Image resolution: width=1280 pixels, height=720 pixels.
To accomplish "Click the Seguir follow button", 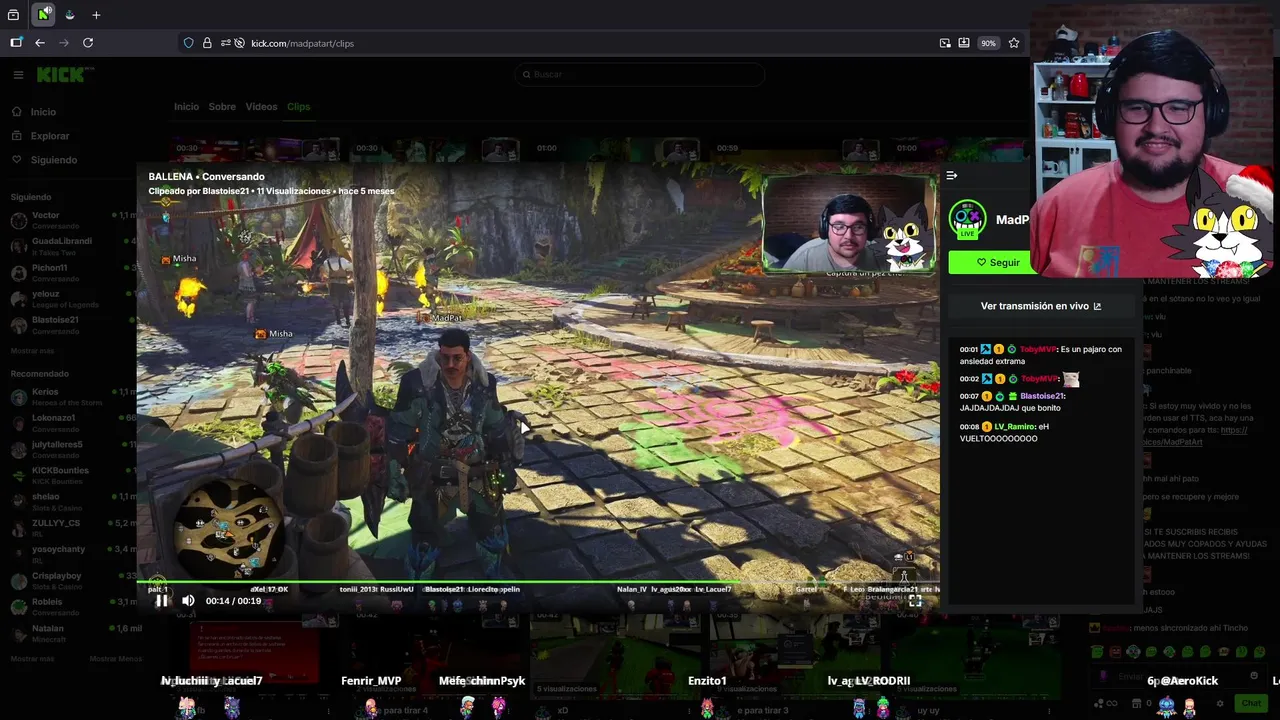I will [997, 262].
